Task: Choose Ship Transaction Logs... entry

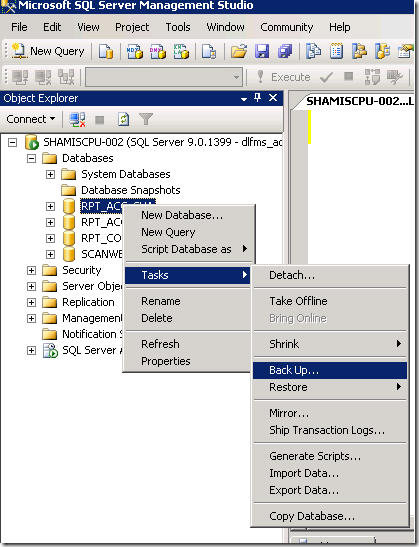Action: click(x=330, y=430)
